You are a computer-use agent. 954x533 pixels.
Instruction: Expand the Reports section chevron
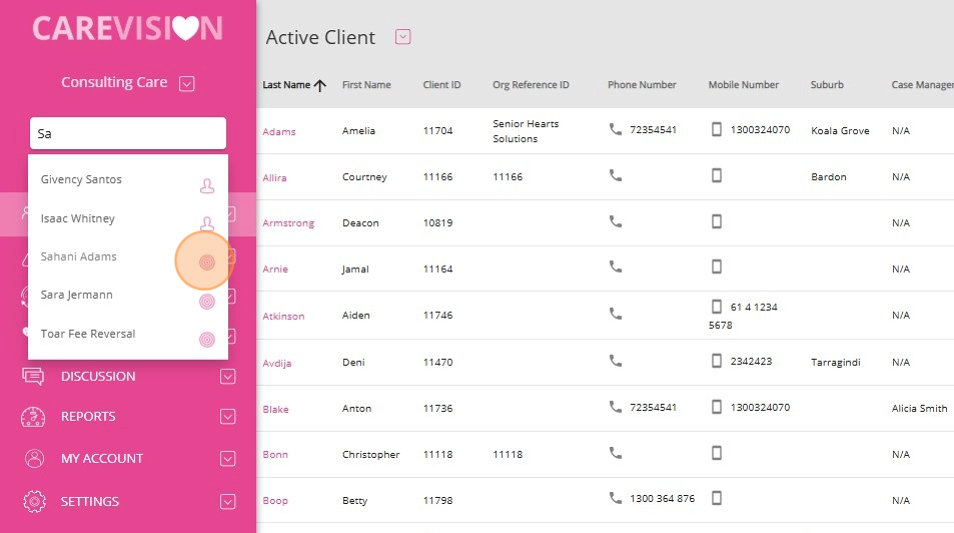tap(228, 417)
